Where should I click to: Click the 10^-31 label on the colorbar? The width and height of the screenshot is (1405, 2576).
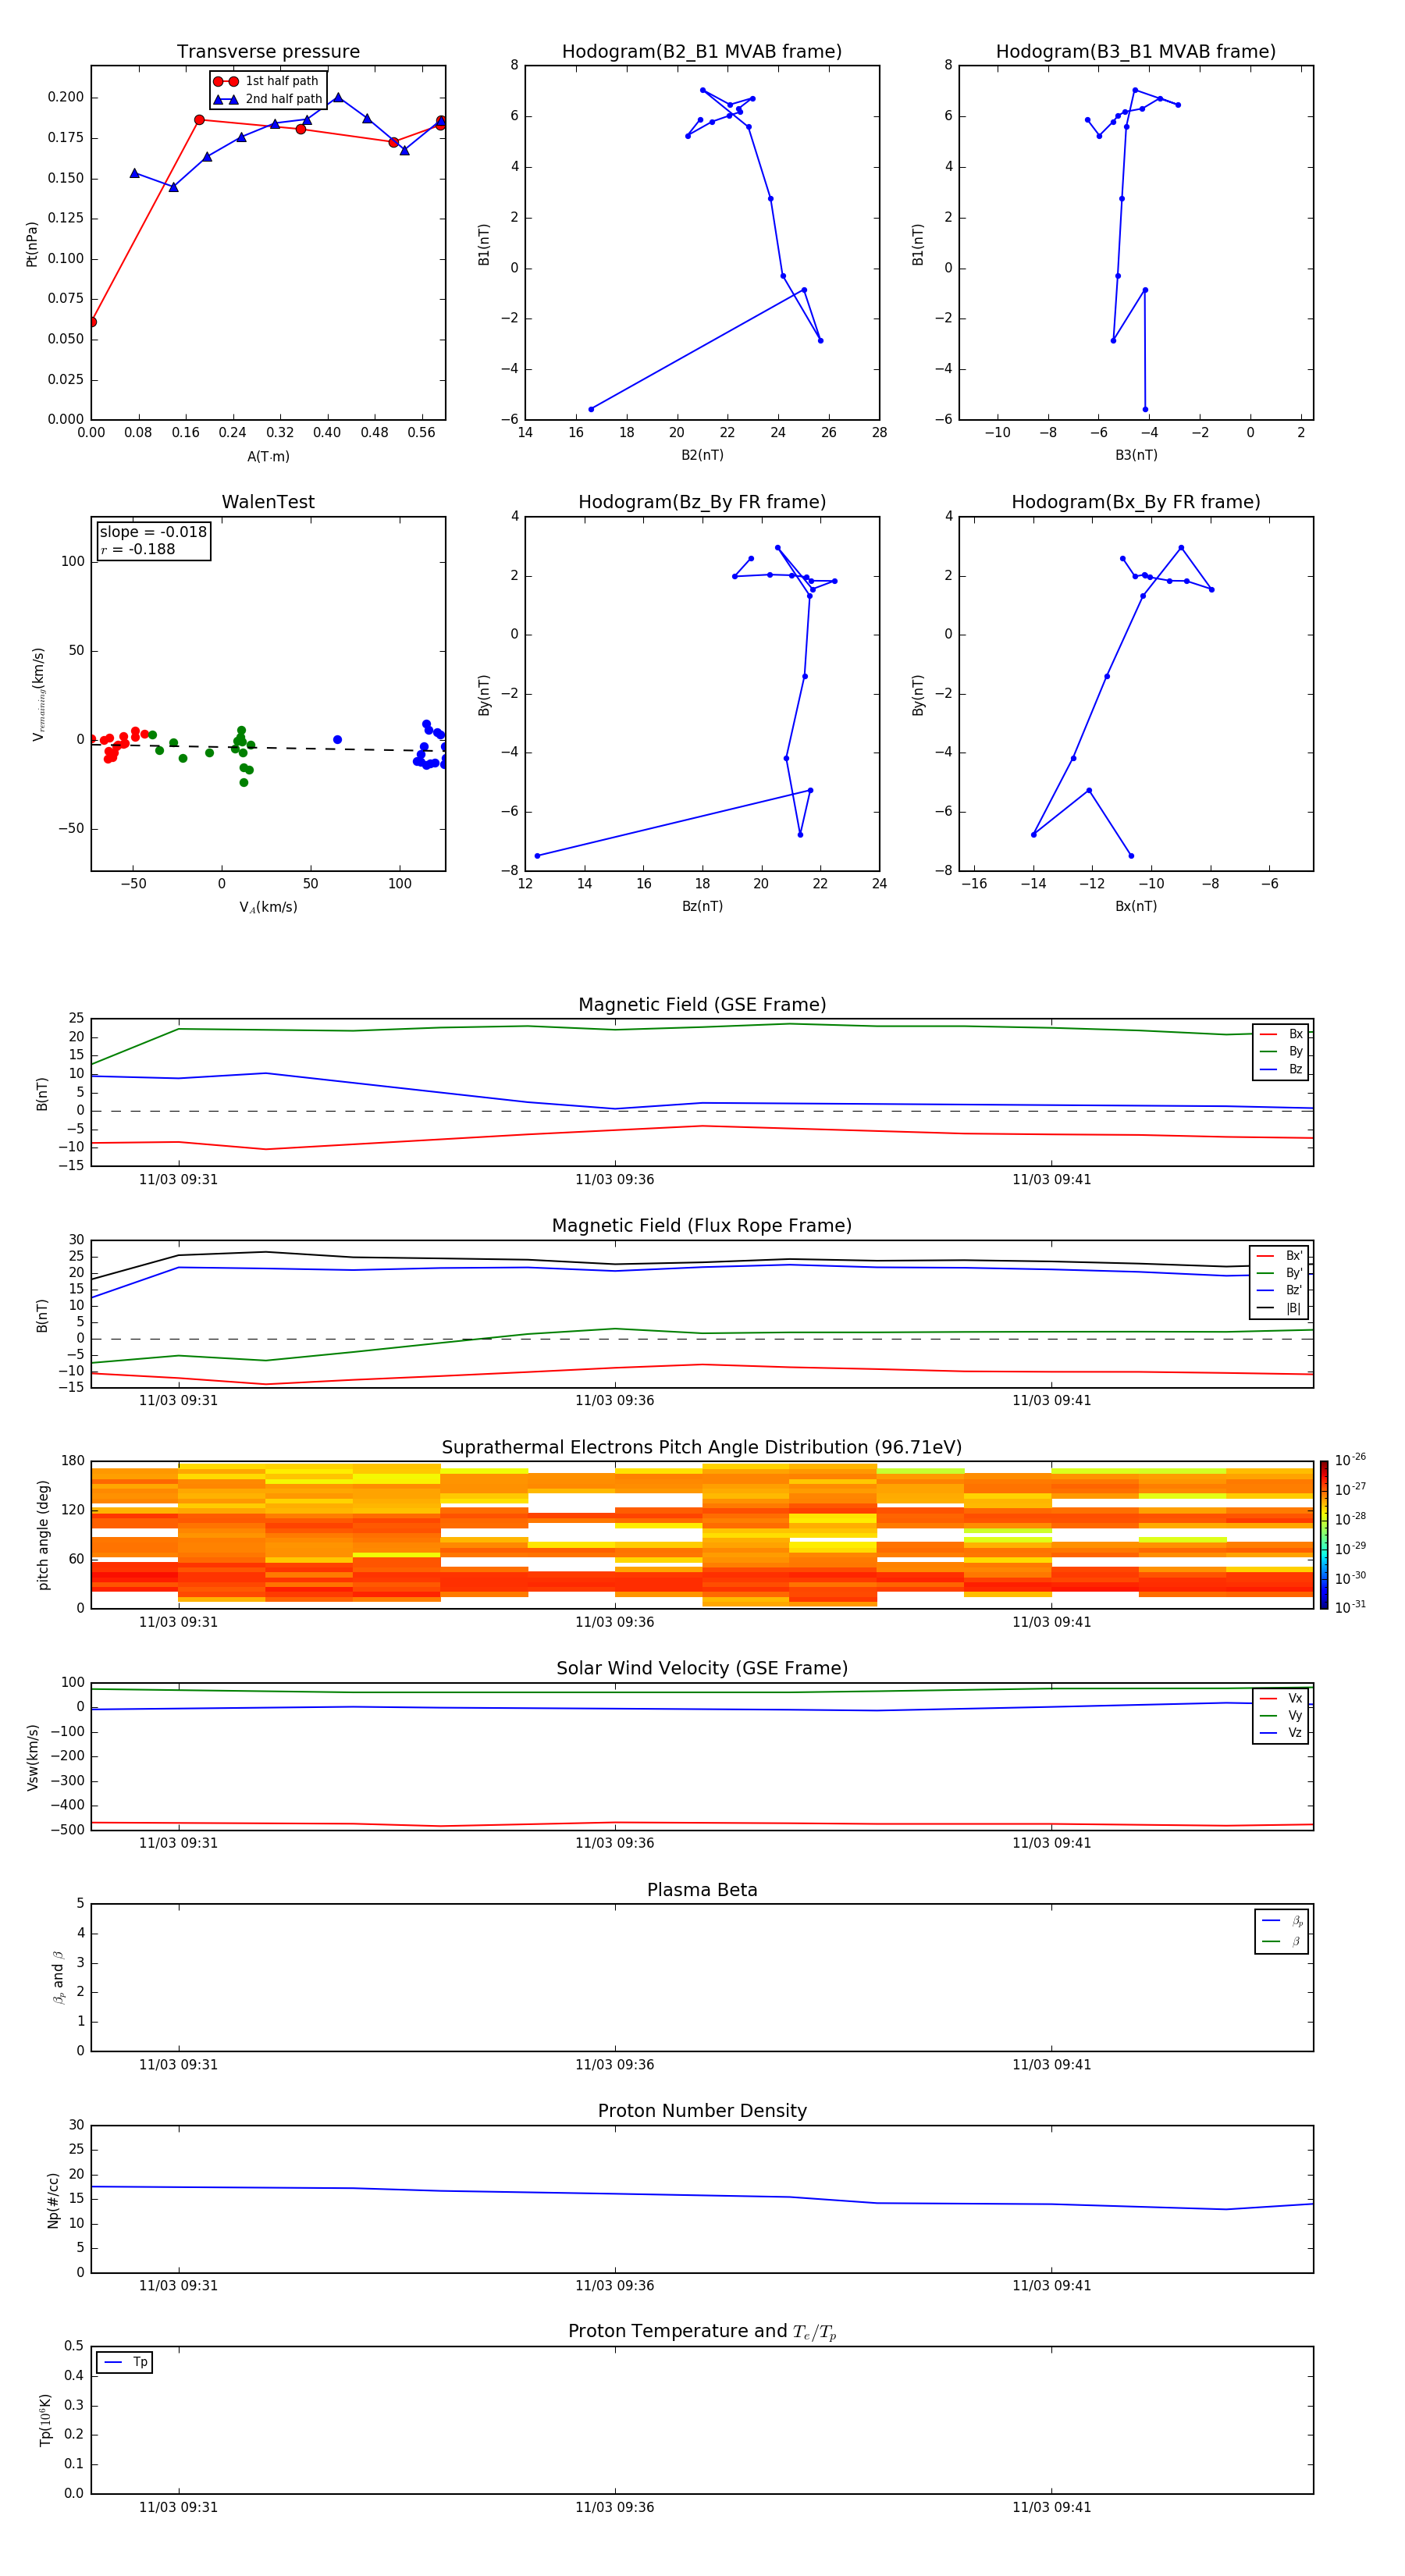1350,1607
